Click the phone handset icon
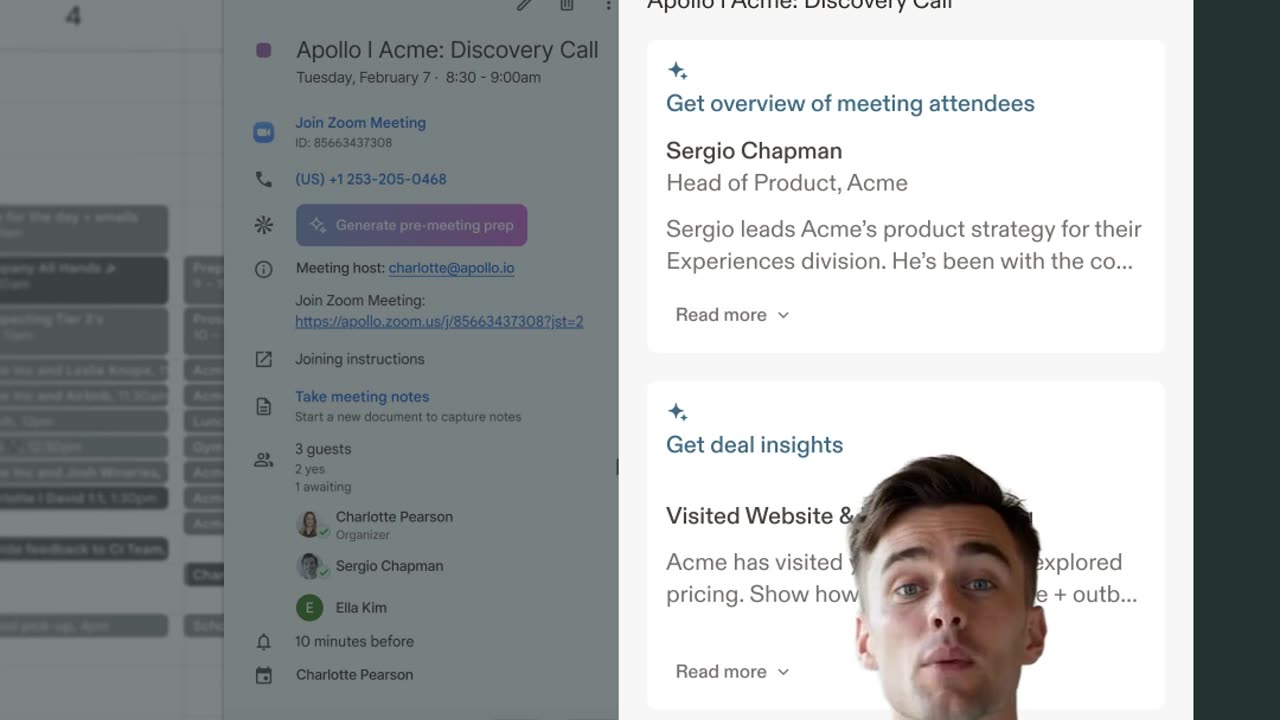1280x720 pixels. [263, 179]
